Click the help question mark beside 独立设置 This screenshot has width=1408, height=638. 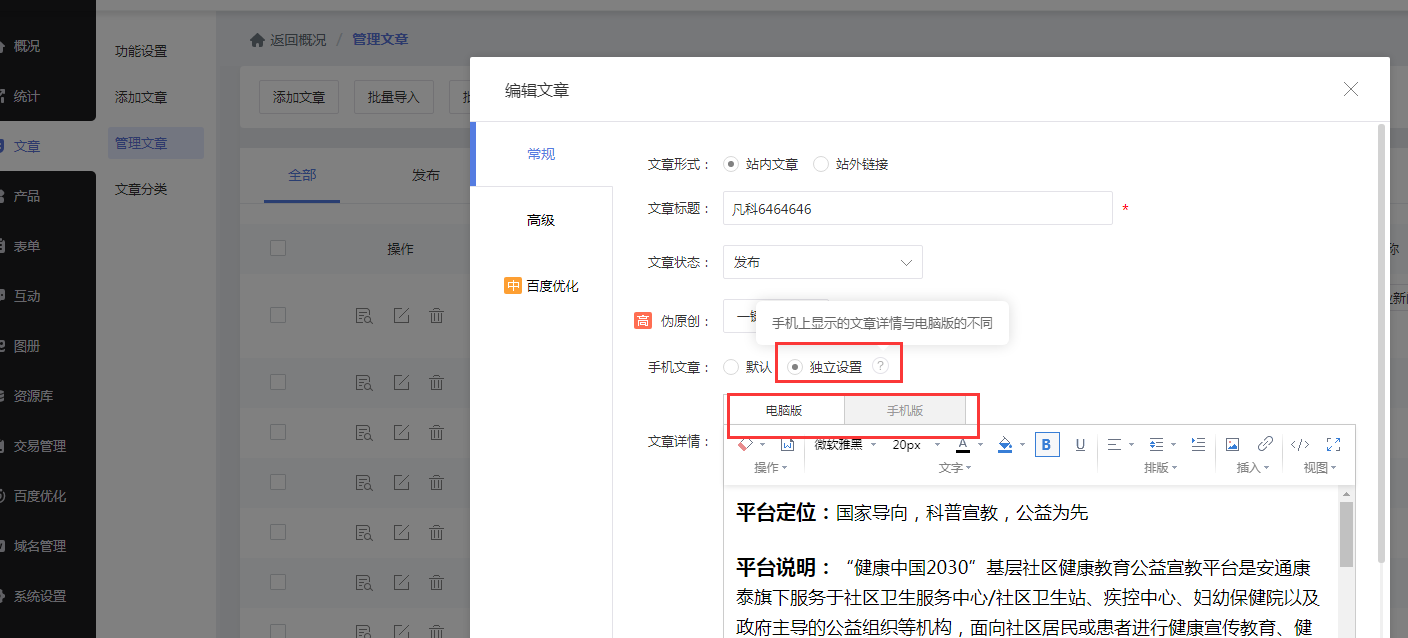tap(880, 366)
